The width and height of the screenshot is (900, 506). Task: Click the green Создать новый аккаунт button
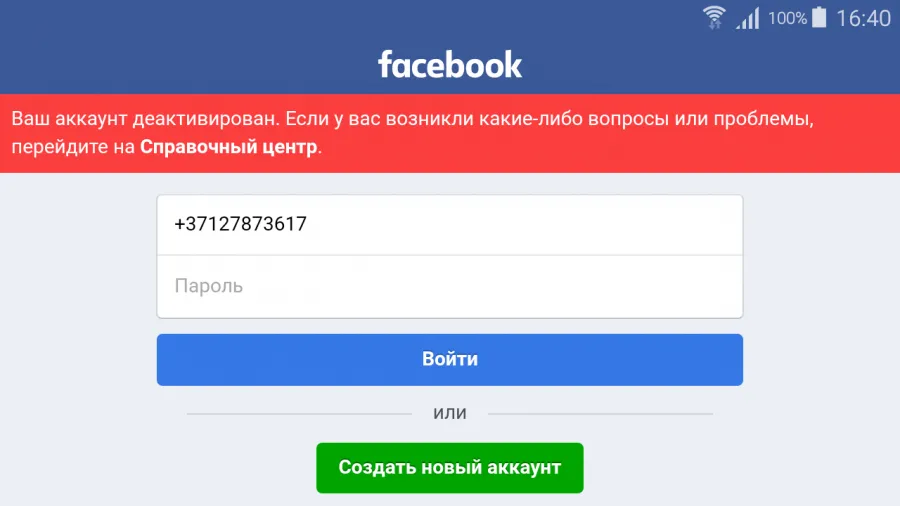tap(450, 468)
